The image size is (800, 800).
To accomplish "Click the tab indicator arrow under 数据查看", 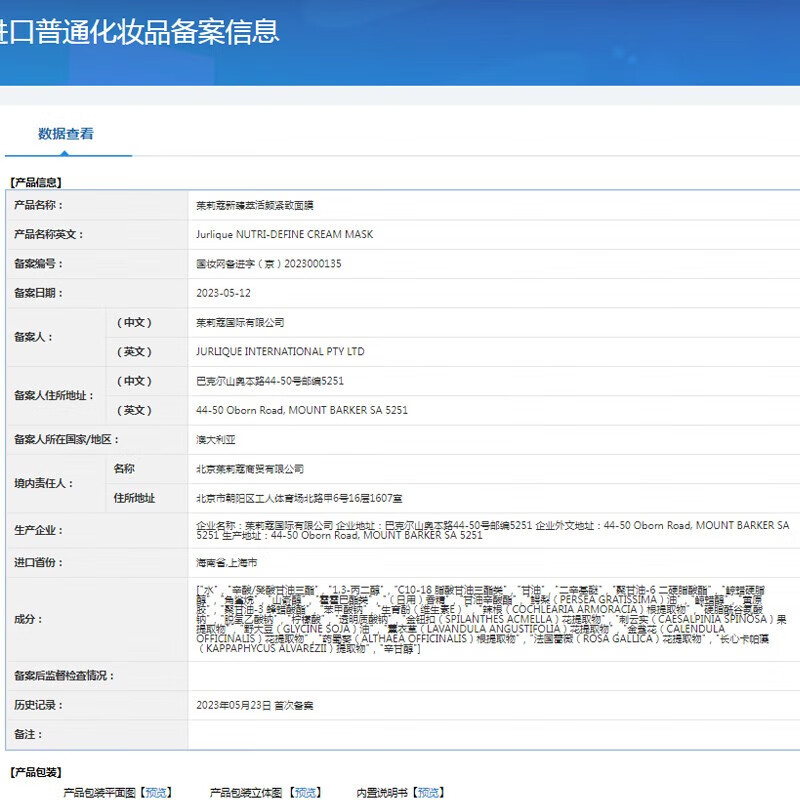I will (x=66, y=153).
